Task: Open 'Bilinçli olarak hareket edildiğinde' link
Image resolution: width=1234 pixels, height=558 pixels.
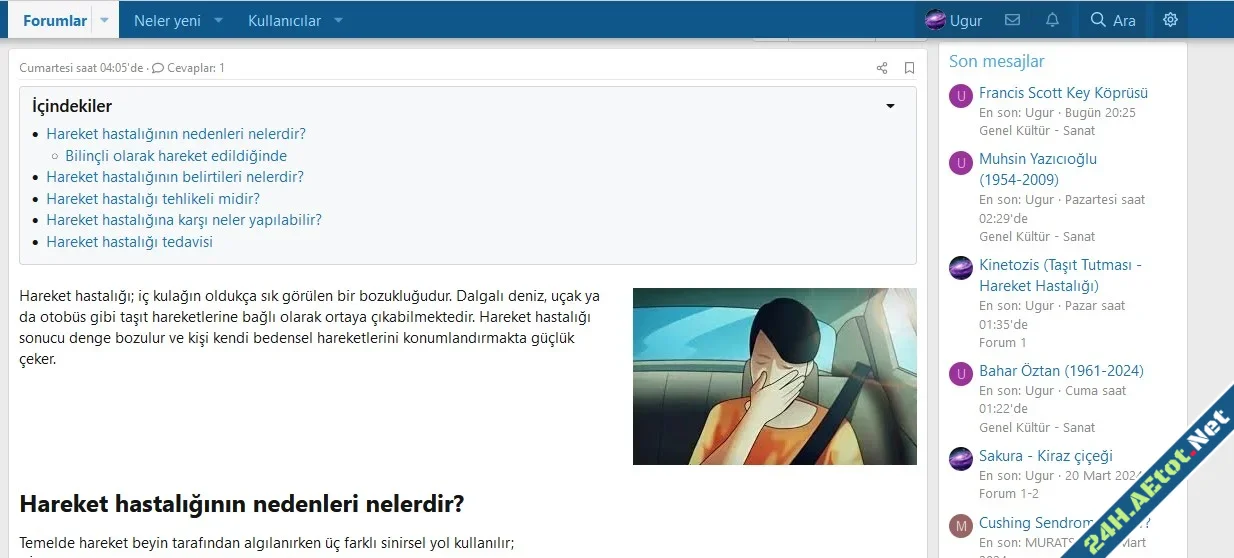Action: pyautogui.click(x=176, y=155)
